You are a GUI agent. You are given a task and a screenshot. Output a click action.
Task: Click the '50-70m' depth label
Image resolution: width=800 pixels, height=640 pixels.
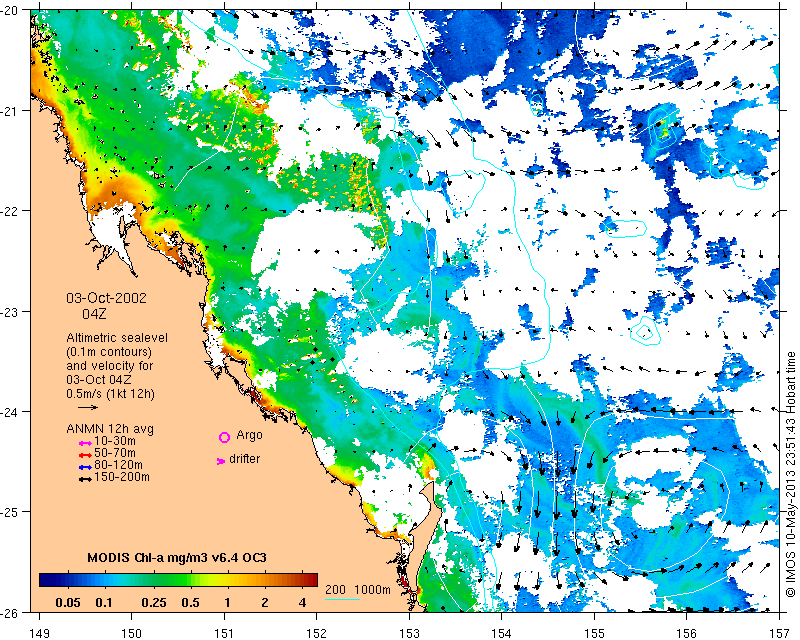click(x=115, y=453)
